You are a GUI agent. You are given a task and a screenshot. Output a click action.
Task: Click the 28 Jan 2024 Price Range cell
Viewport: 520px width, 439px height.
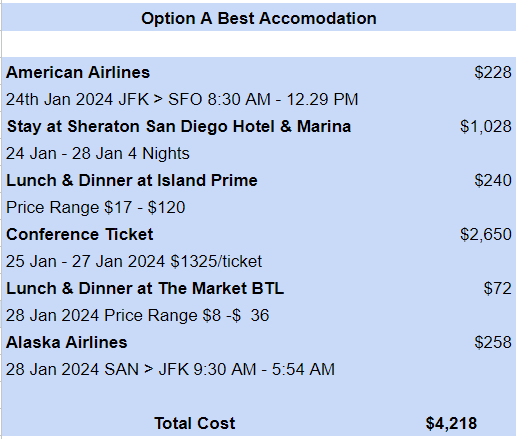[137, 315]
